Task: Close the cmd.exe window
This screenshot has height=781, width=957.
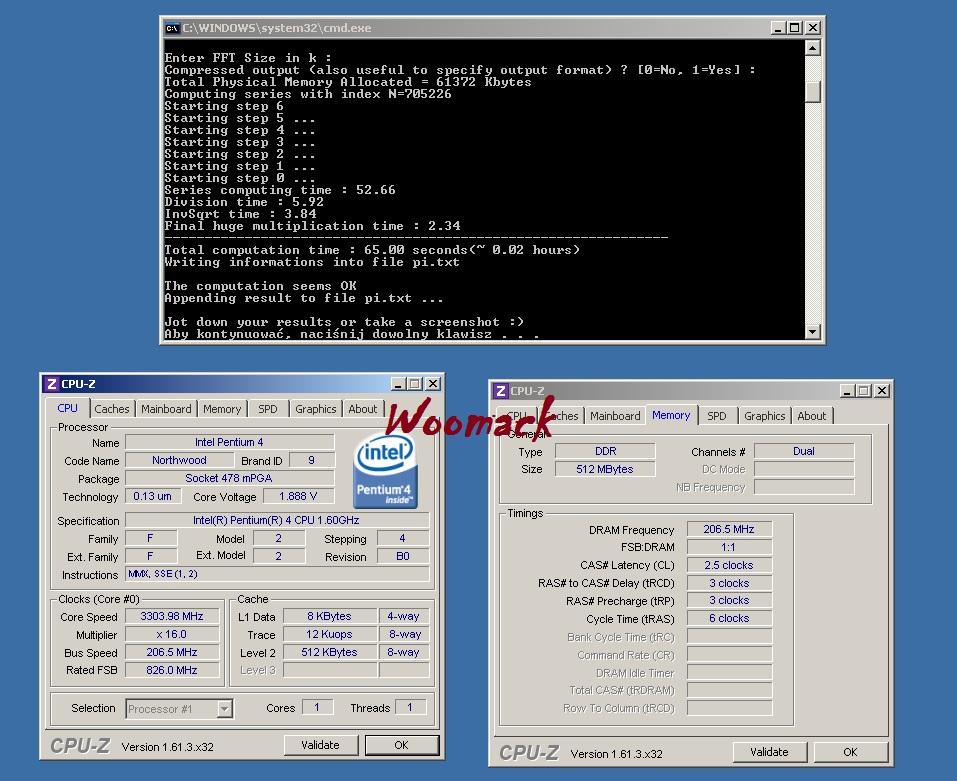Action: point(813,28)
